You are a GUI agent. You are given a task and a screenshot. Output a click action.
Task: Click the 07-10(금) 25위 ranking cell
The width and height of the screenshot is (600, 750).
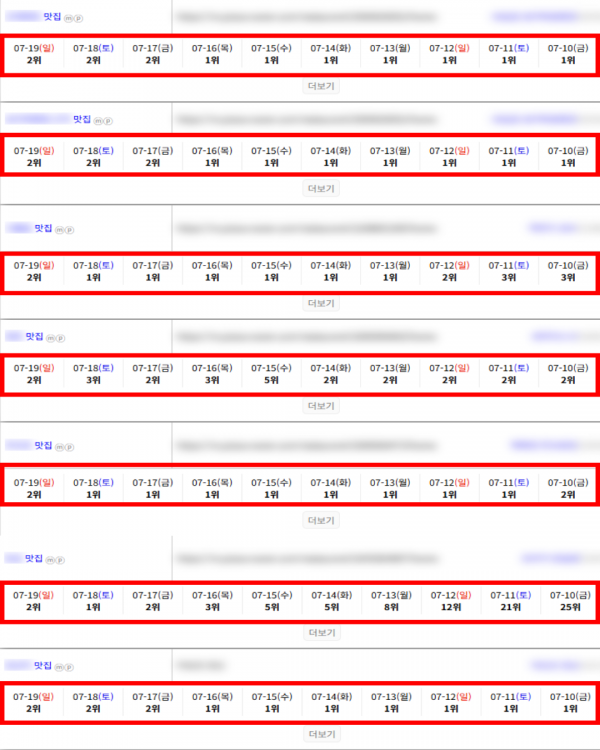tap(570, 601)
